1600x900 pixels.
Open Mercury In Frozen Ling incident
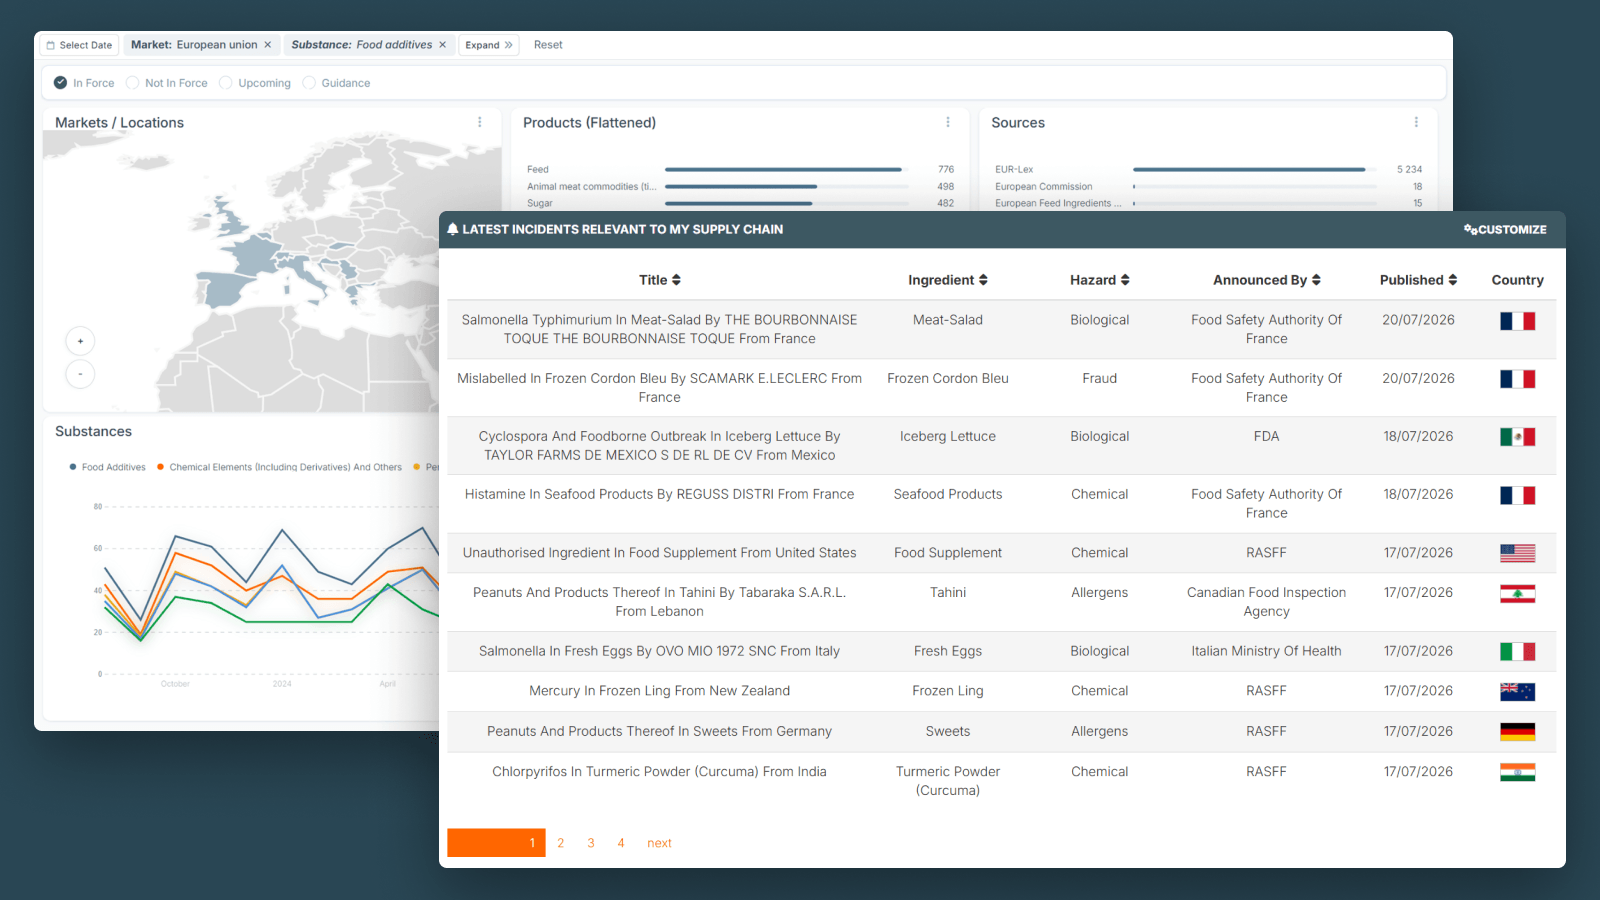tap(660, 690)
